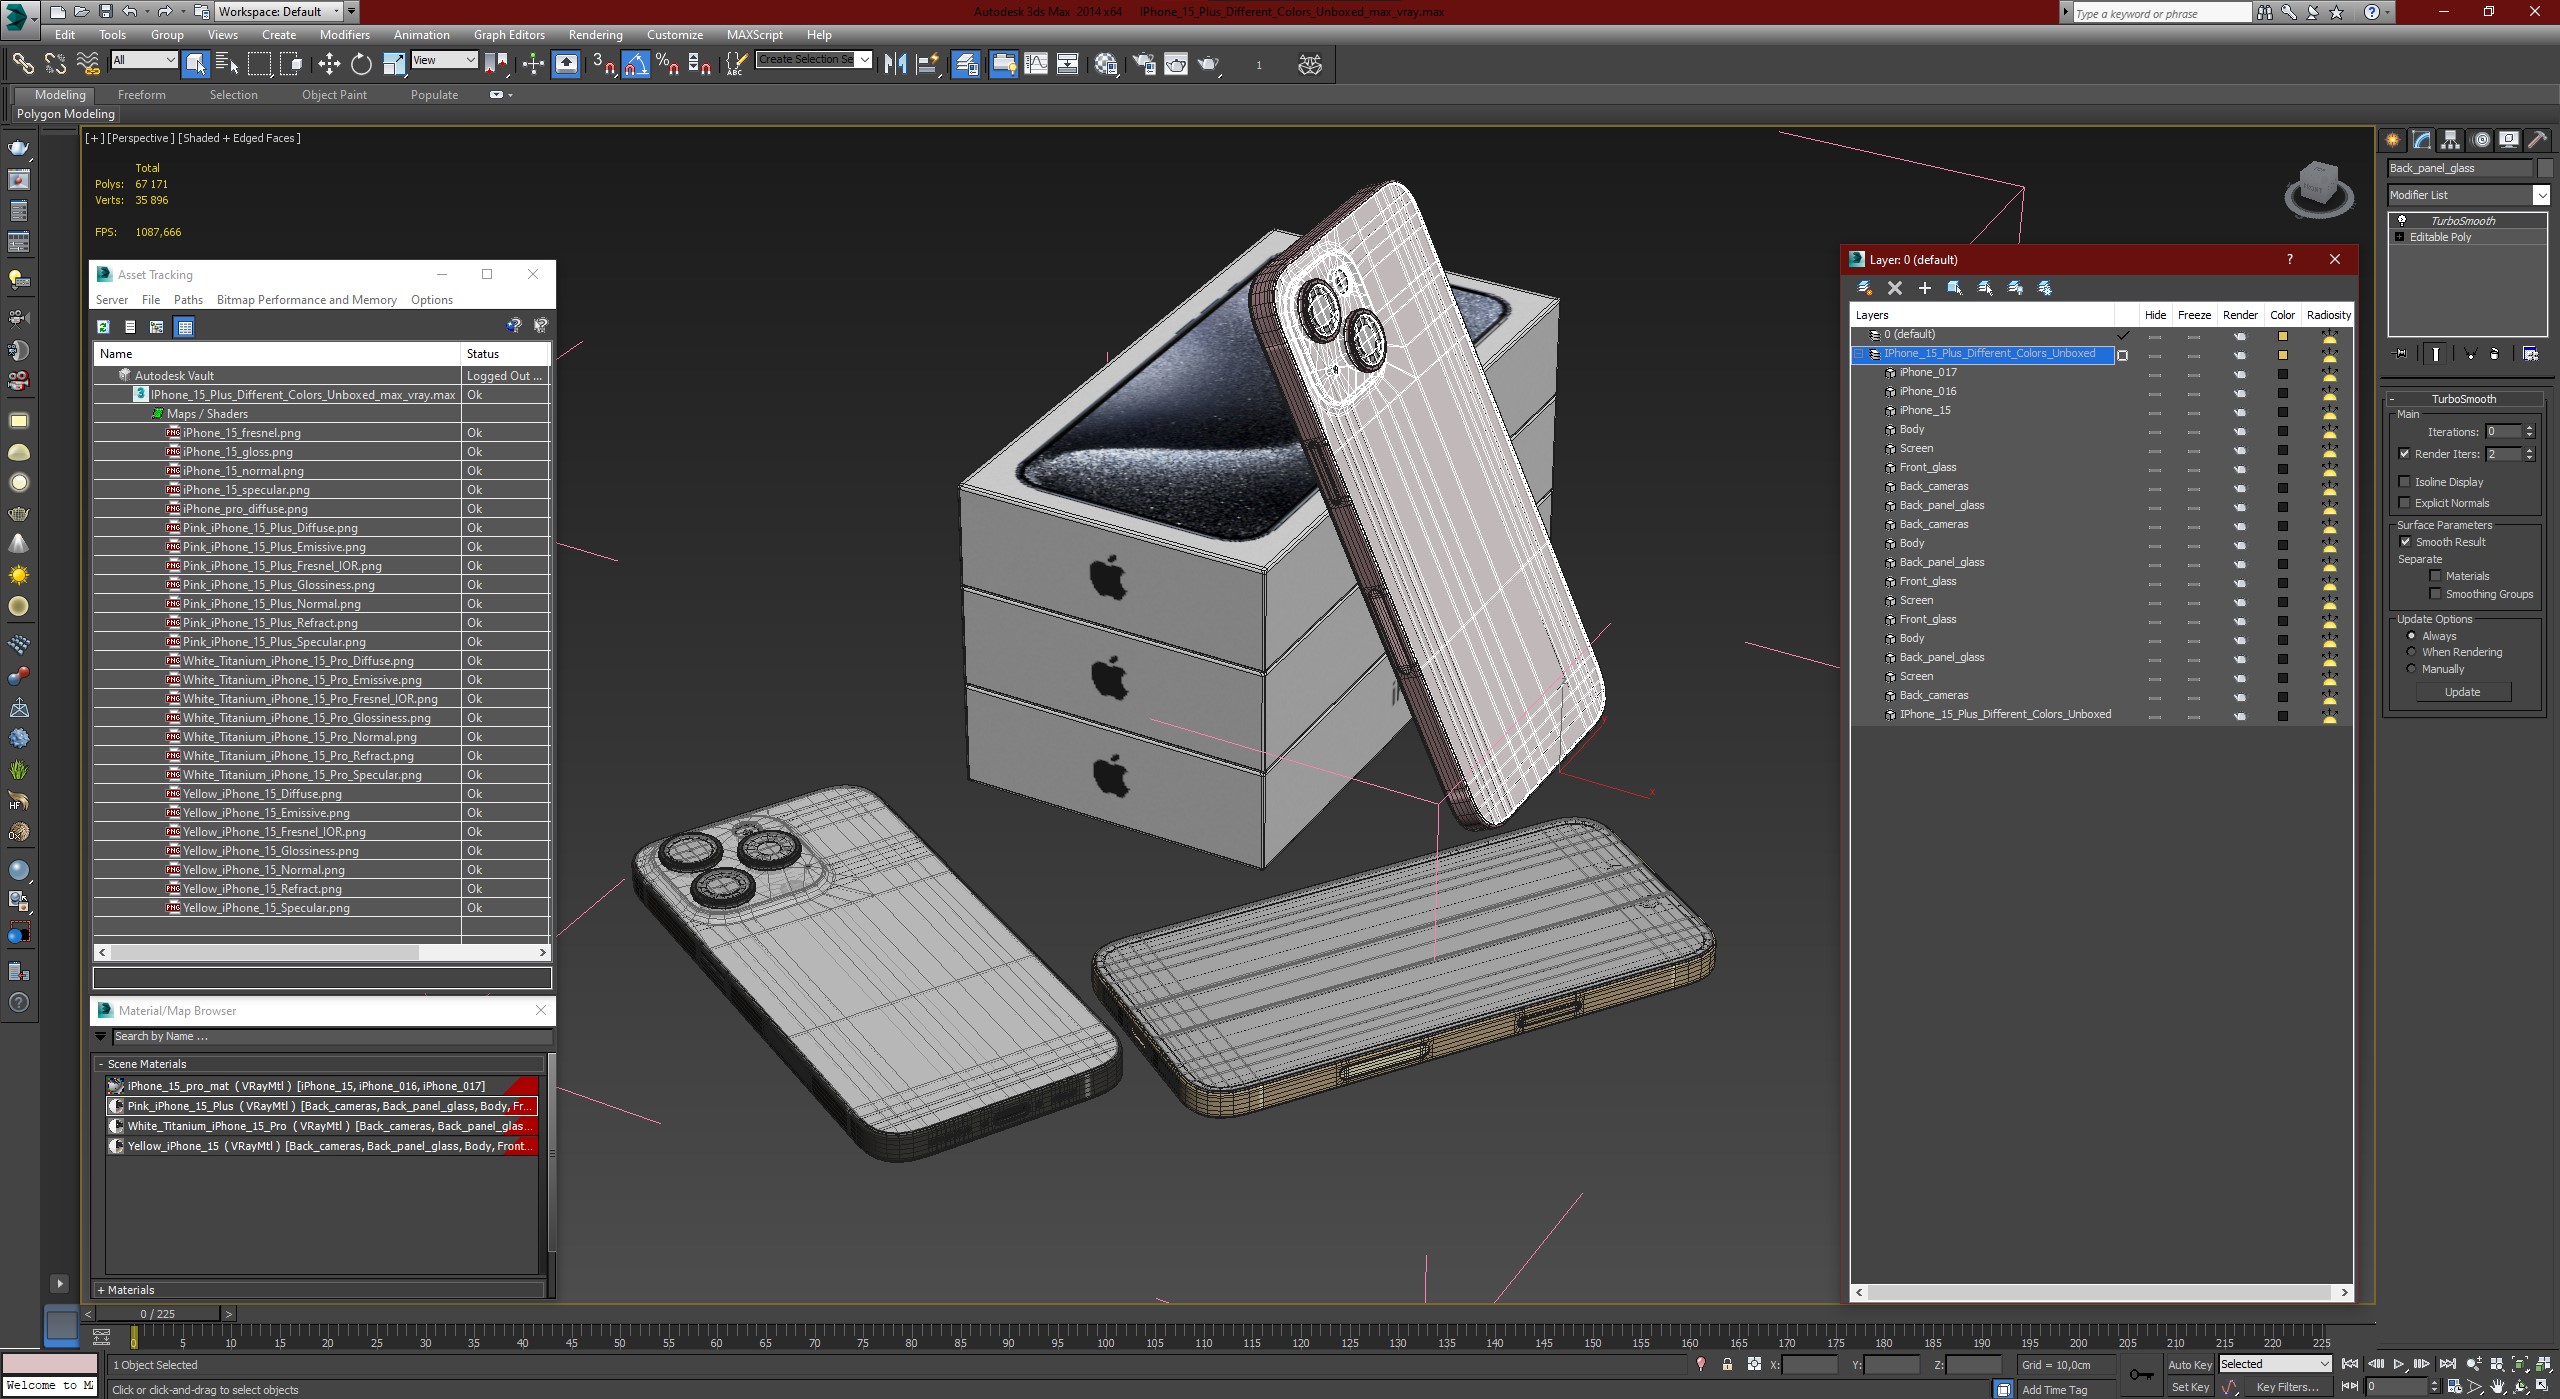
Task: Enable Separate by Smoothing Groups checkbox
Action: 2435,594
